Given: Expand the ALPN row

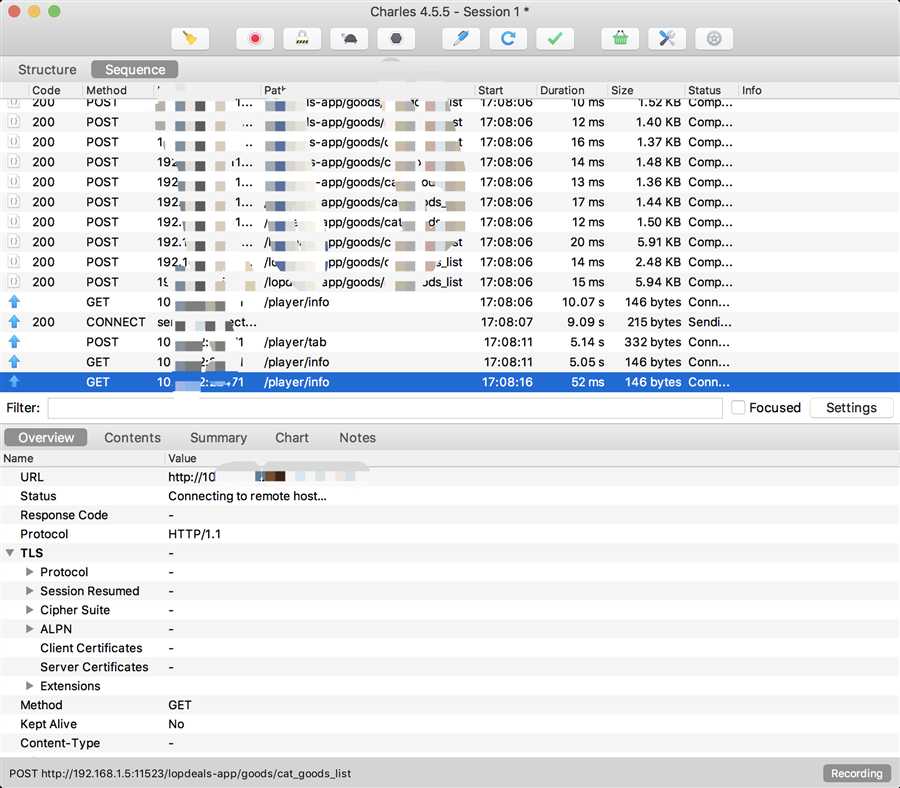Looking at the screenshot, I should click(x=30, y=628).
